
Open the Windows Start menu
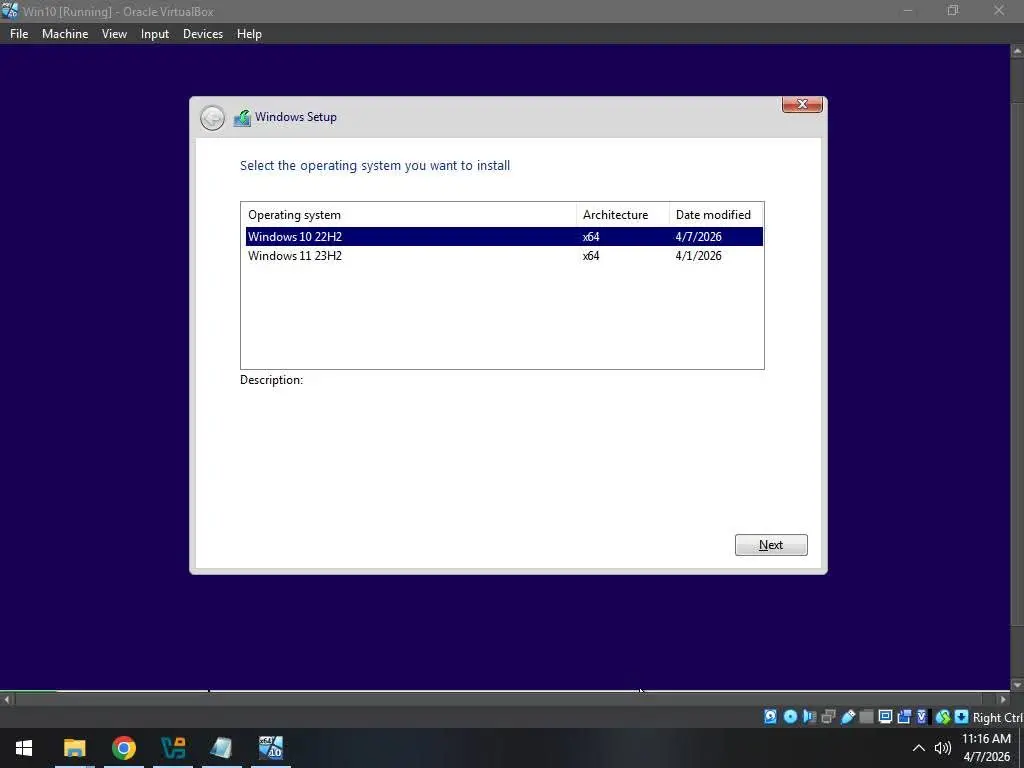[x=24, y=748]
